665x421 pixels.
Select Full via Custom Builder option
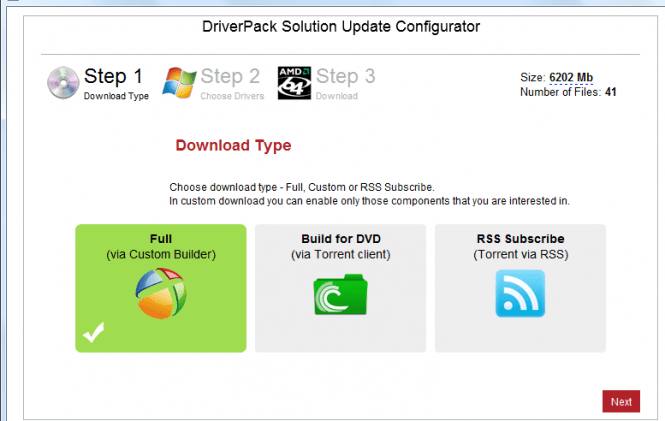point(161,288)
